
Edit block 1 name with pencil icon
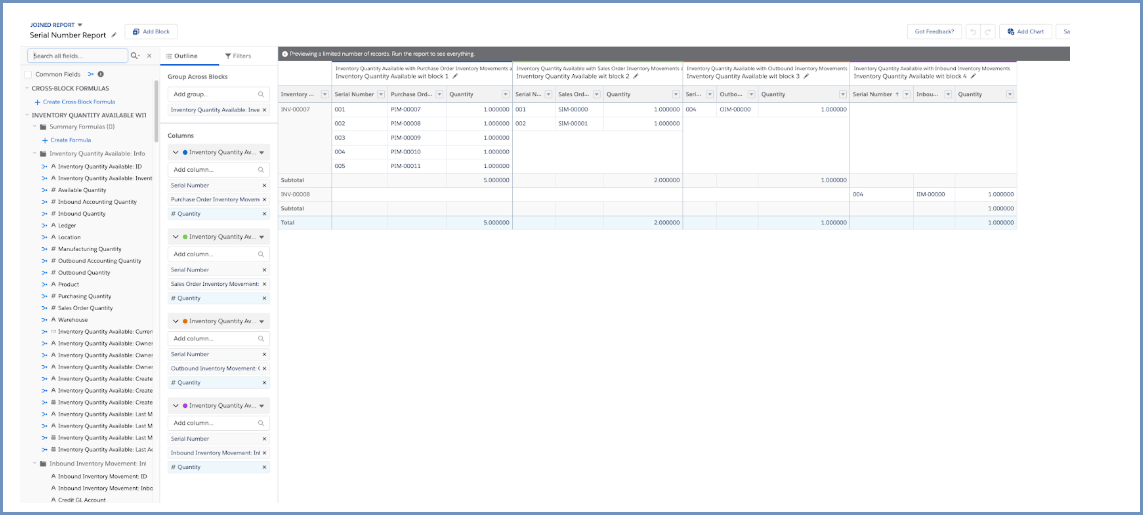click(456, 76)
